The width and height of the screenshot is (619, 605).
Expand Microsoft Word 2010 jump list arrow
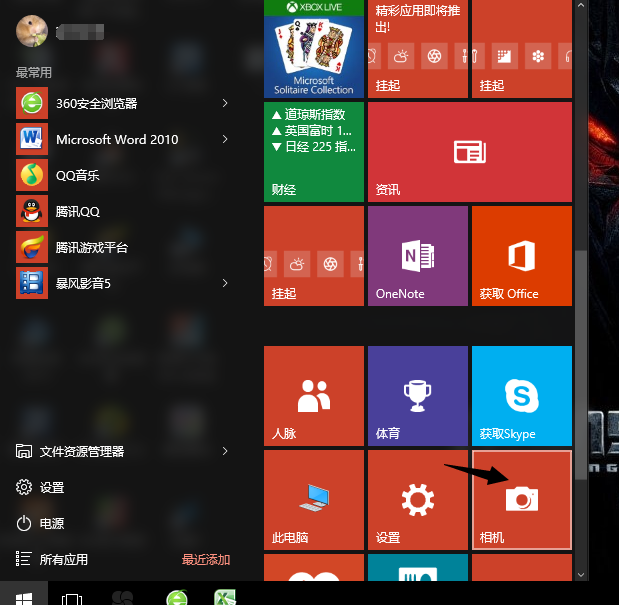coord(225,139)
